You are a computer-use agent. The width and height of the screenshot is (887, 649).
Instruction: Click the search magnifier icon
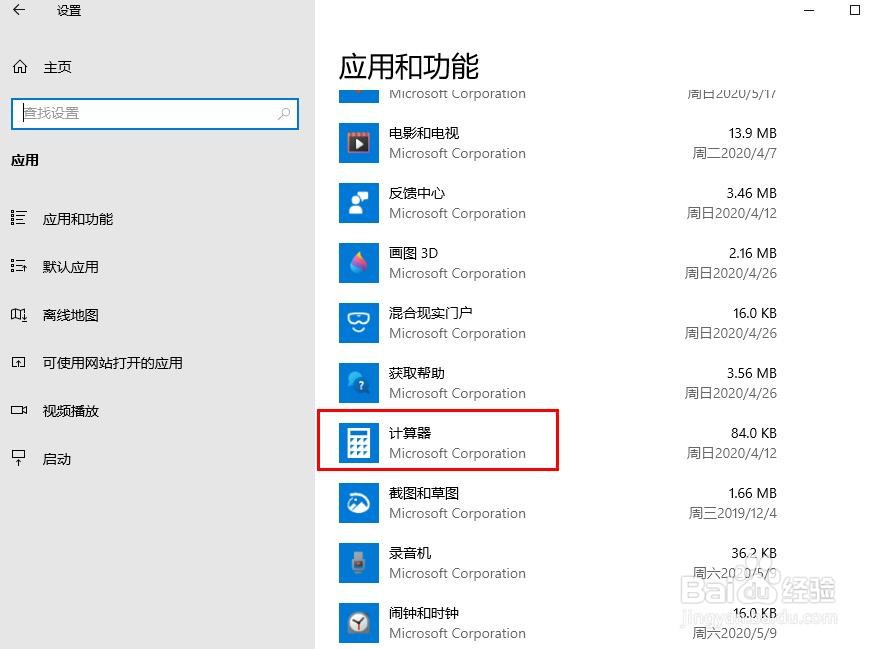point(284,114)
